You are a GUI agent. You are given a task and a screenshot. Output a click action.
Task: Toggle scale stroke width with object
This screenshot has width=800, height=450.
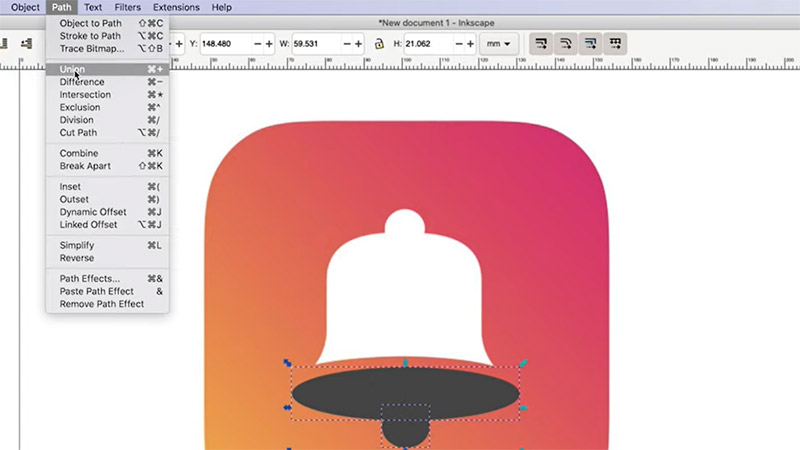point(541,44)
